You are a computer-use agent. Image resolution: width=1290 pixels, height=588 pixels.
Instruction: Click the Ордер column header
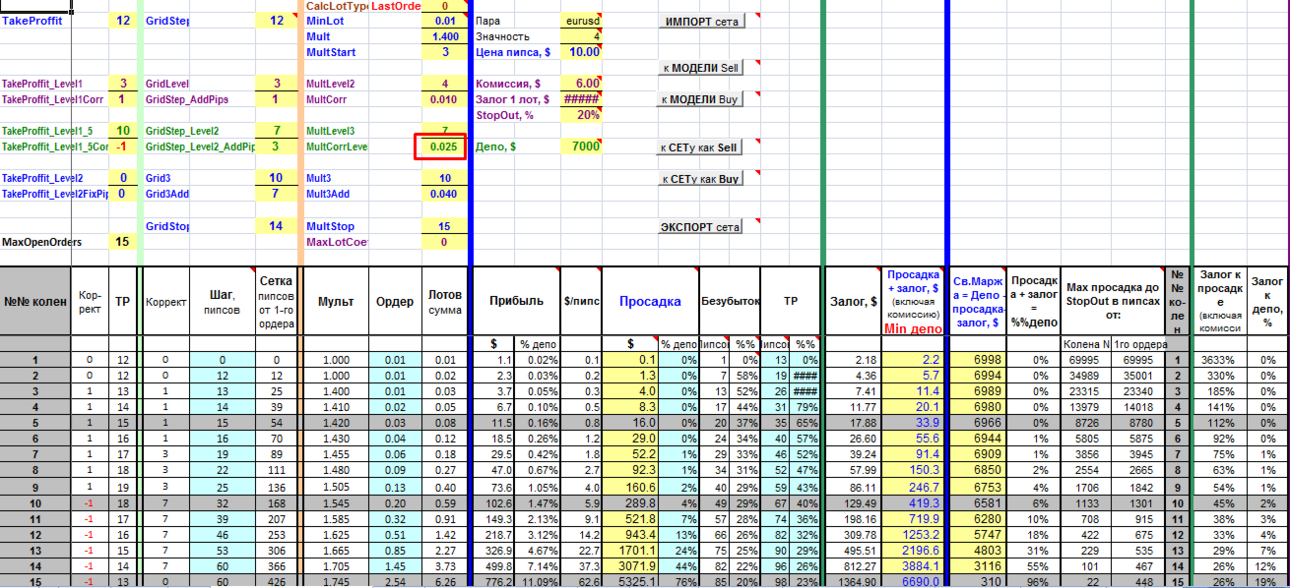point(395,301)
